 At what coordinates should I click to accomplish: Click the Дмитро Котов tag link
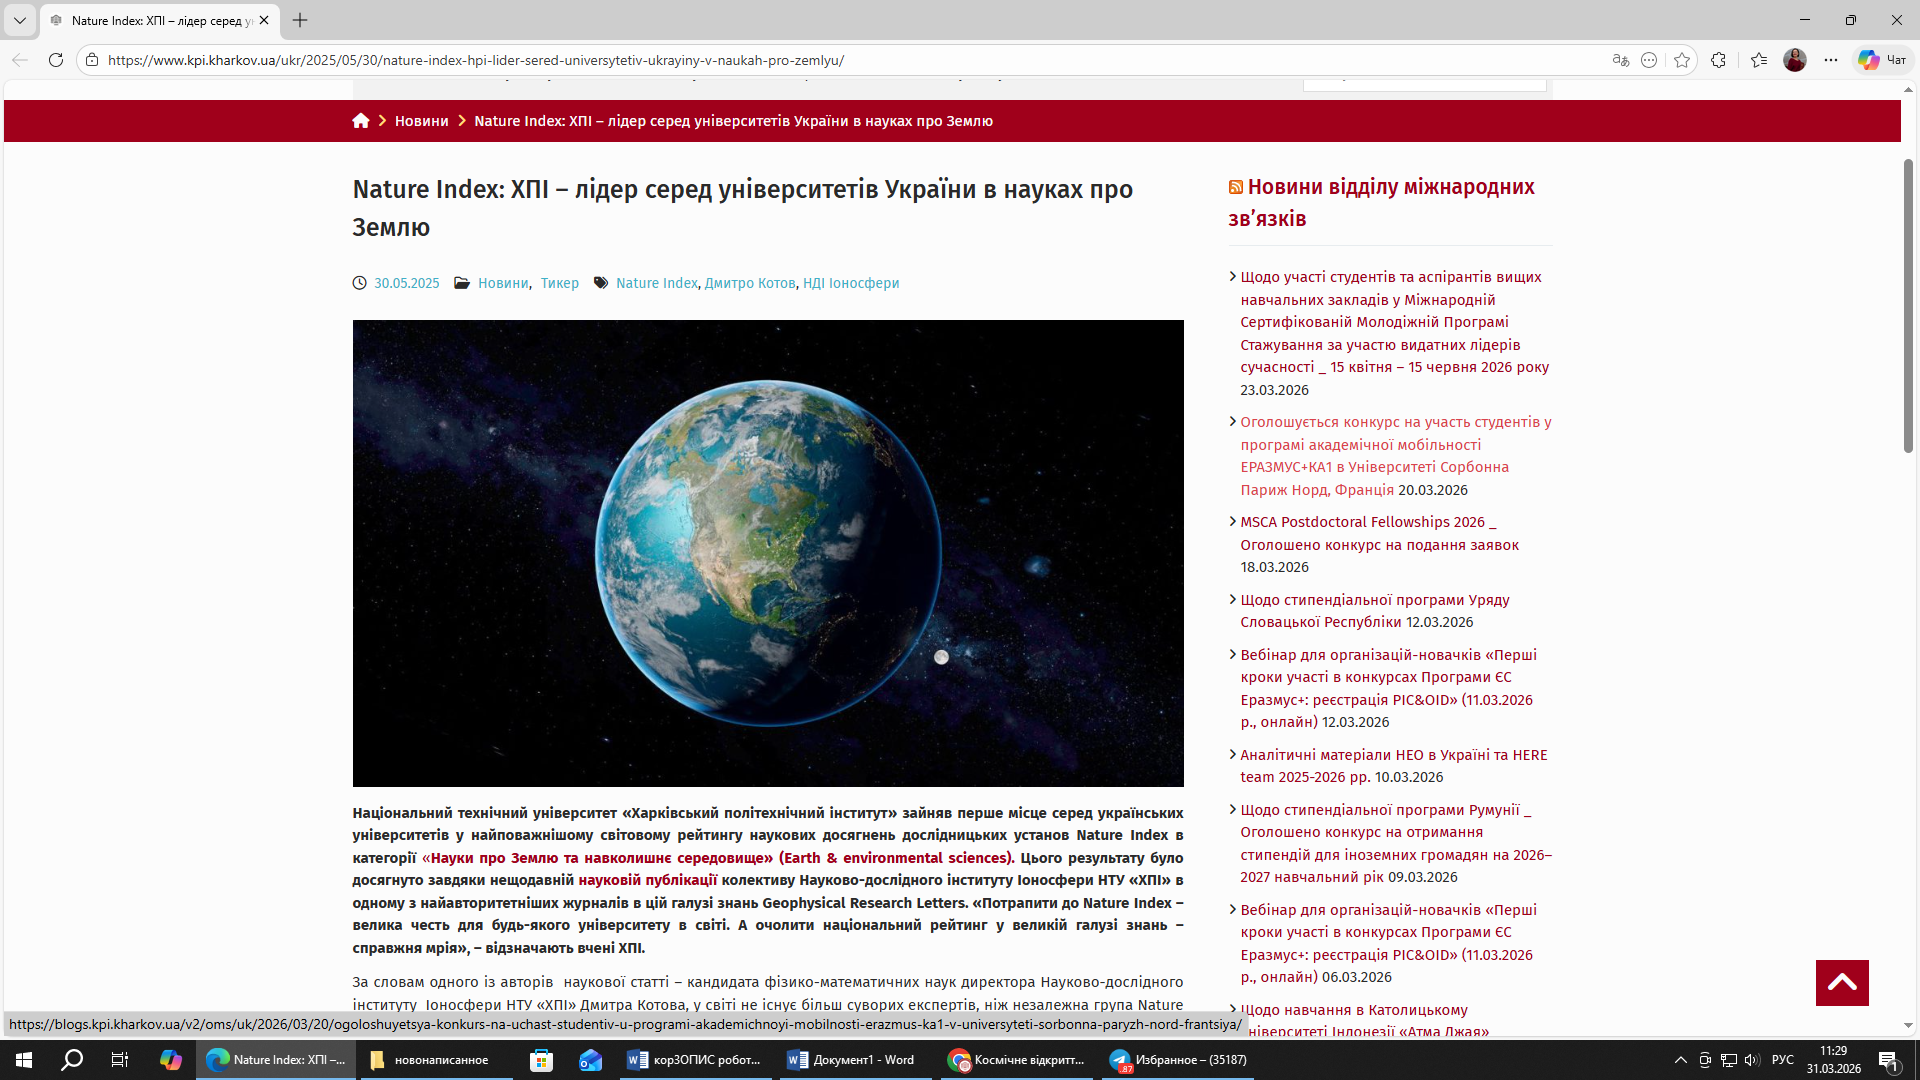tap(750, 283)
